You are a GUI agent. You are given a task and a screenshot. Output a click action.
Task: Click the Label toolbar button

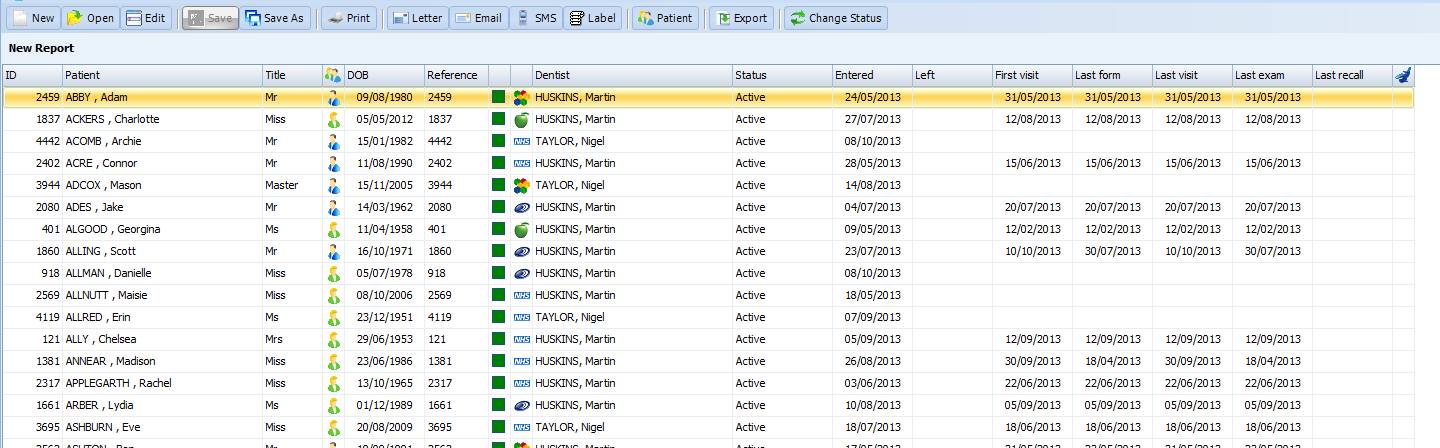[x=592, y=18]
